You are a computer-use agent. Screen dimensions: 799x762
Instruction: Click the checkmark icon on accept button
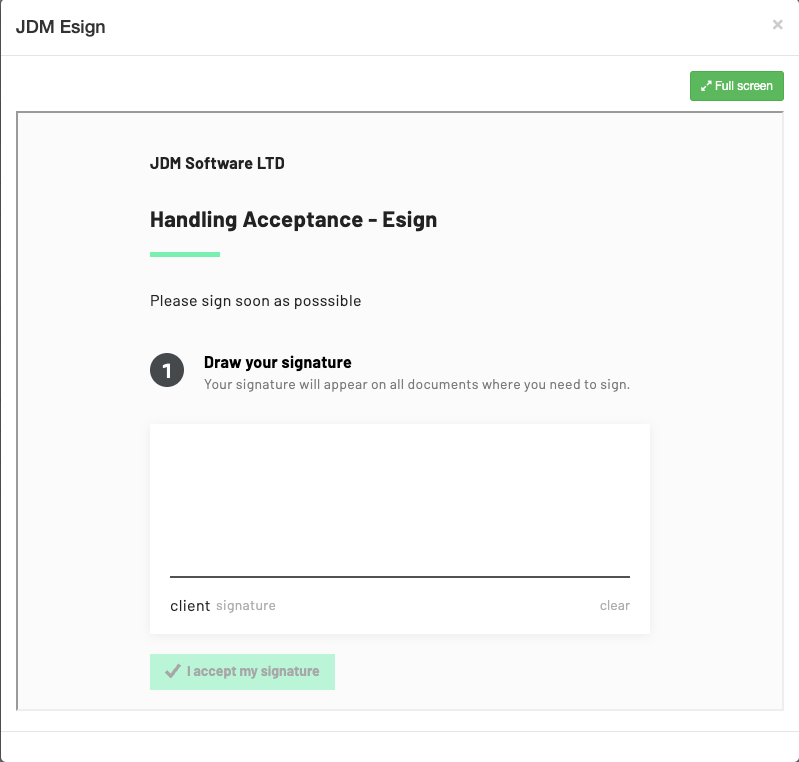[x=172, y=671]
